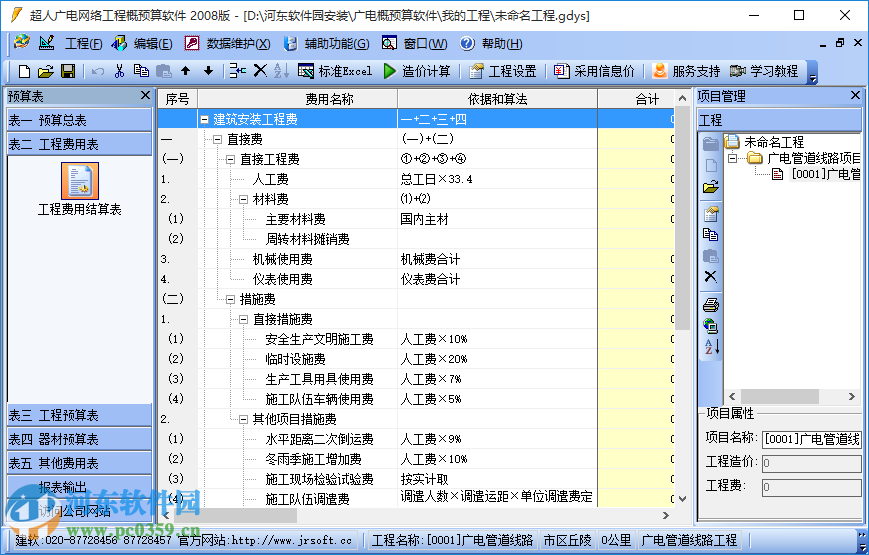Select 表四 器材预算表 tab
This screenshot has height=555, width=869.
click(x=79, y=439)
